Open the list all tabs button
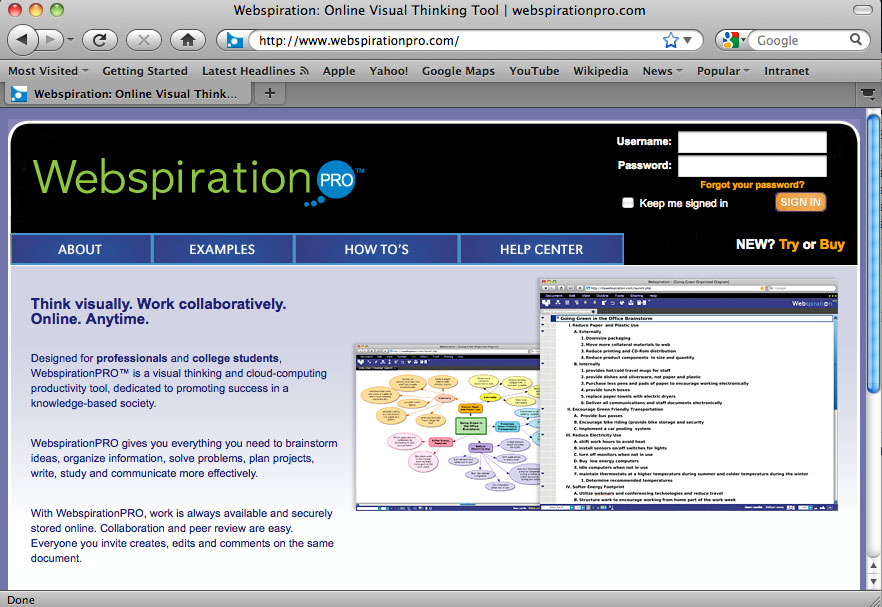Image resolution: width=882 pixels, height=607 pixels. pos(868,93)
